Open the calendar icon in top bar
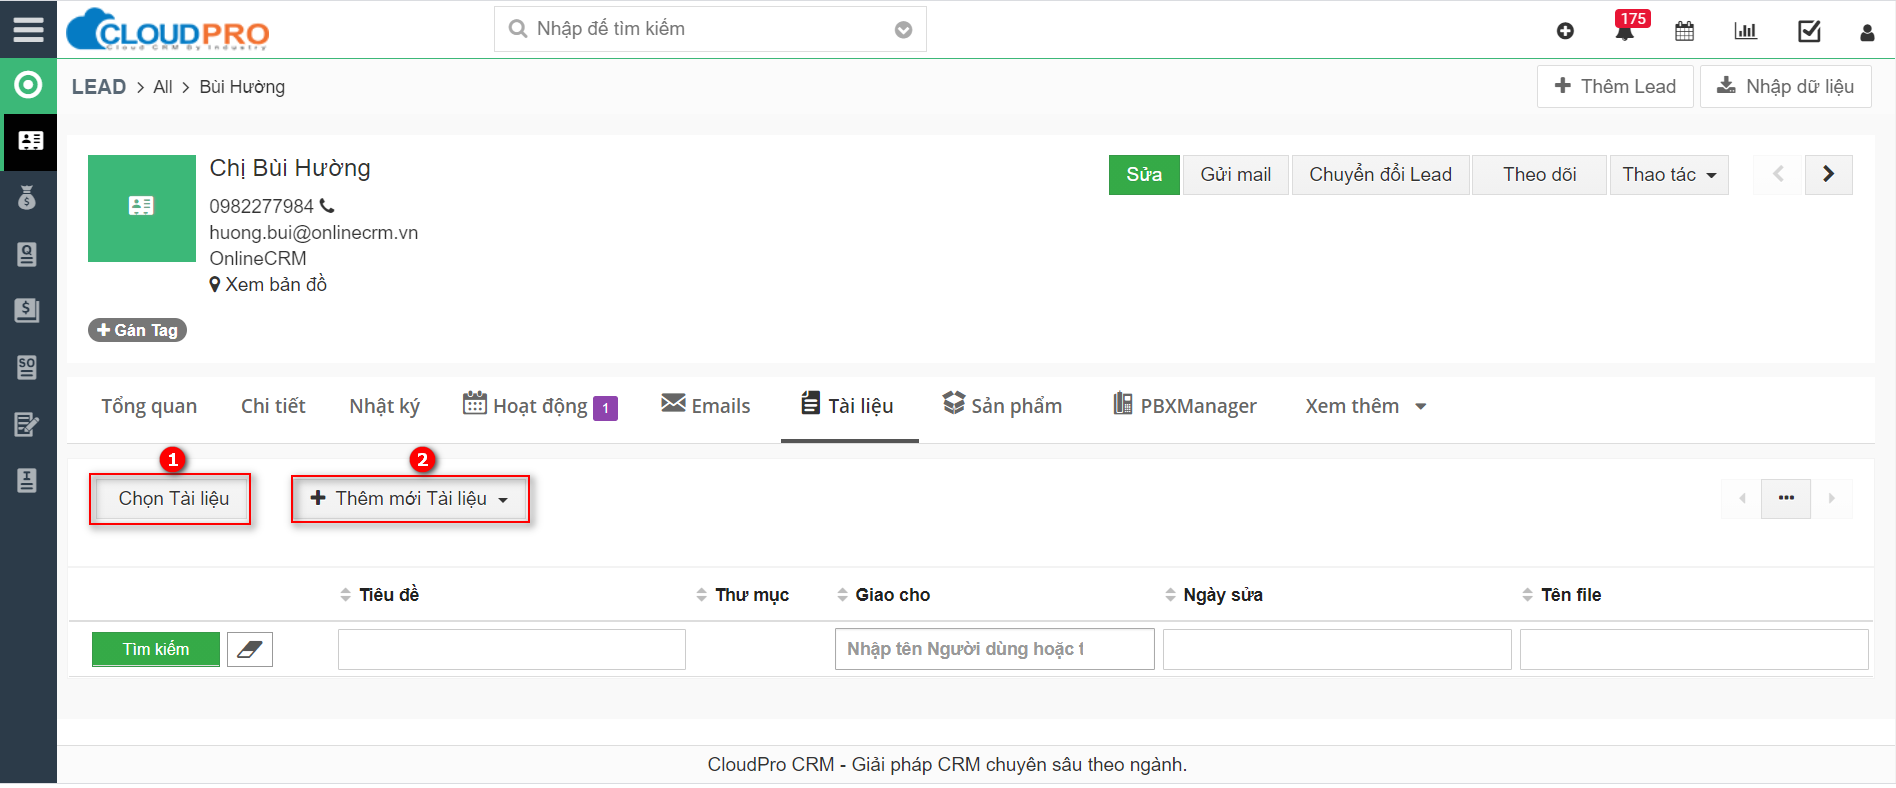Screen dimensions: 1896x788 coord(1684,31)
